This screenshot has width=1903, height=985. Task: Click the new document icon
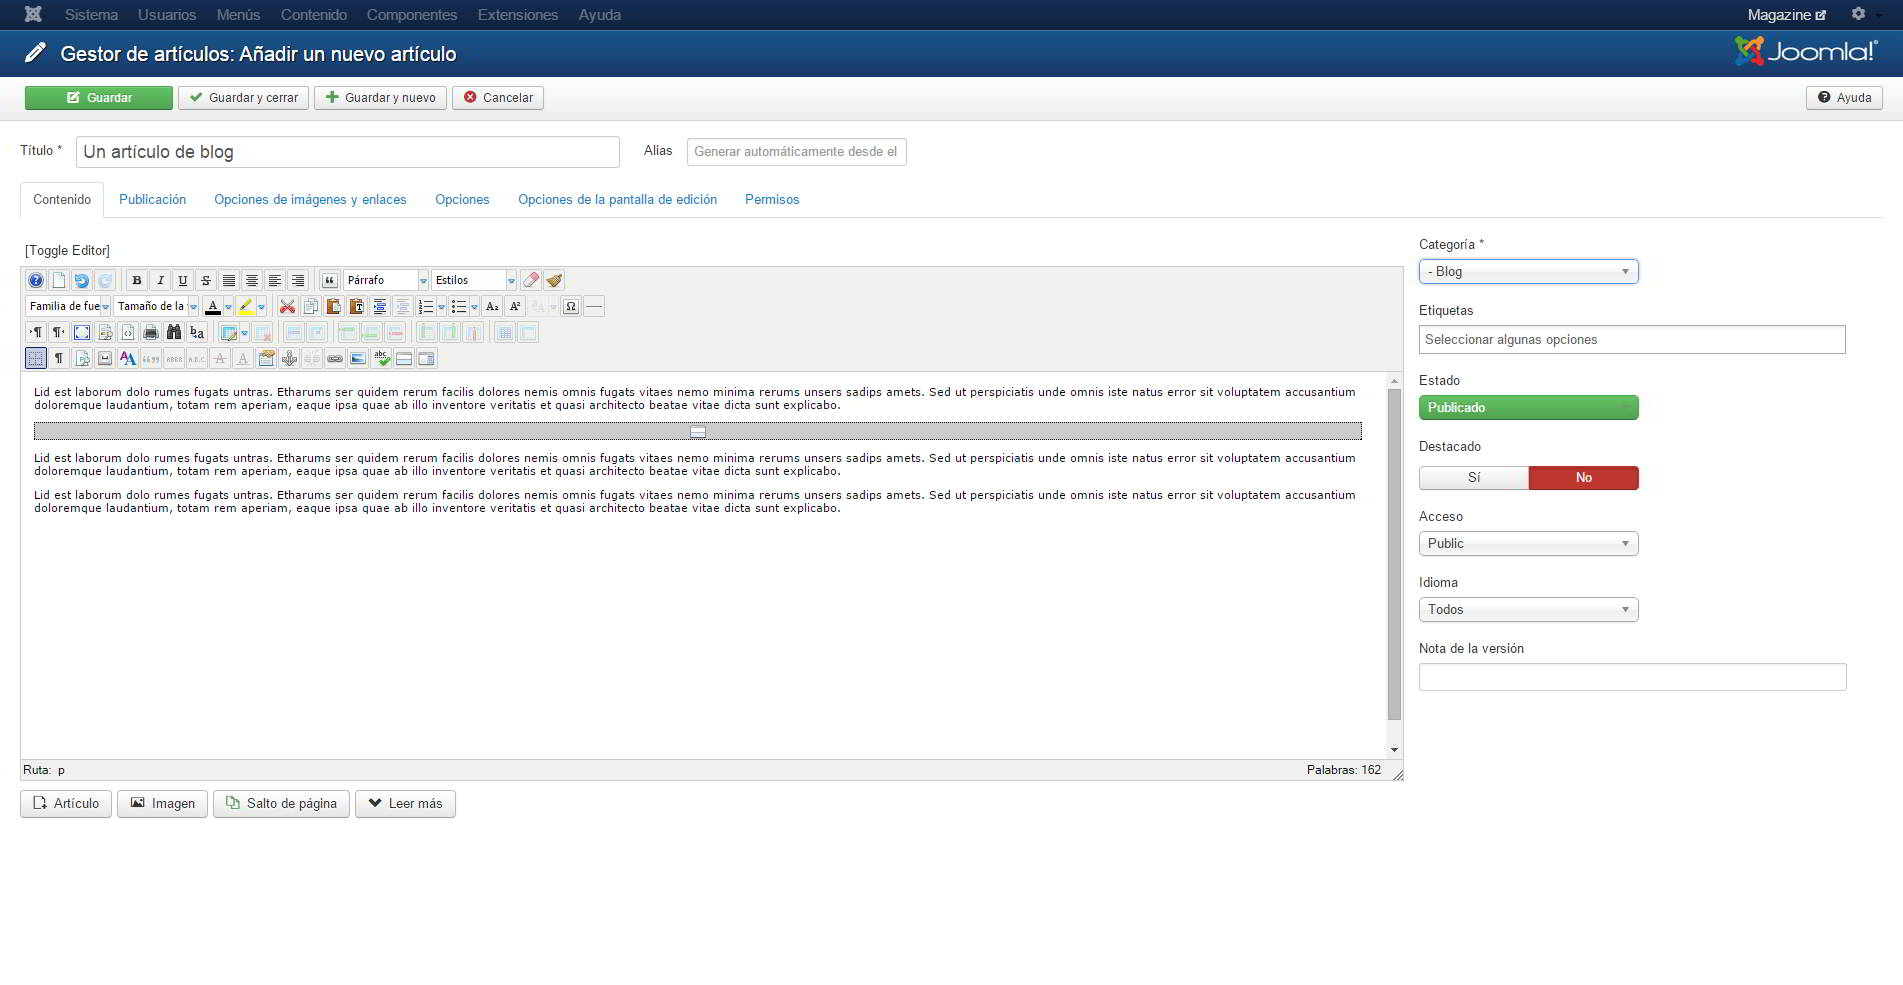(x=58, y=280)
